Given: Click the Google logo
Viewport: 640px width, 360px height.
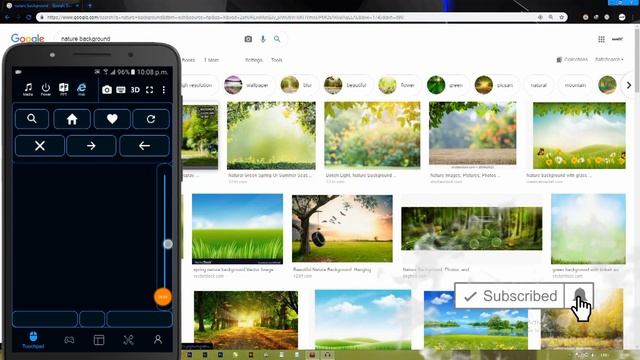Looking at the screenshot, I should coord(27,38).
